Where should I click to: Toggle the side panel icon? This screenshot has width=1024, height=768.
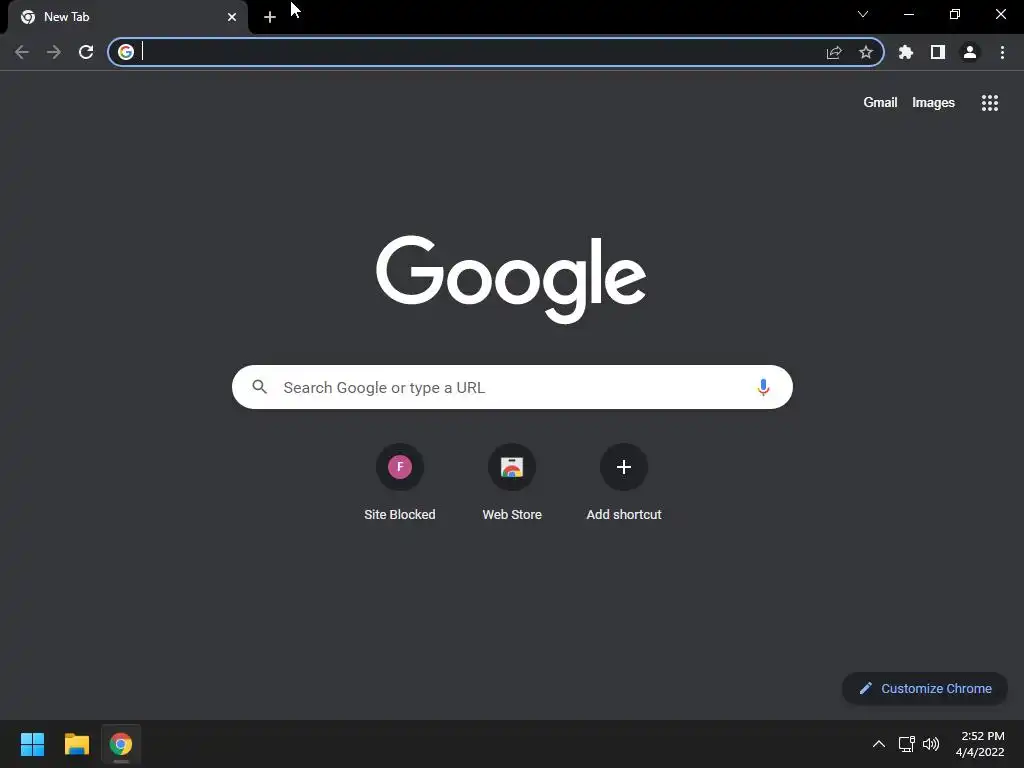[938, 52]
